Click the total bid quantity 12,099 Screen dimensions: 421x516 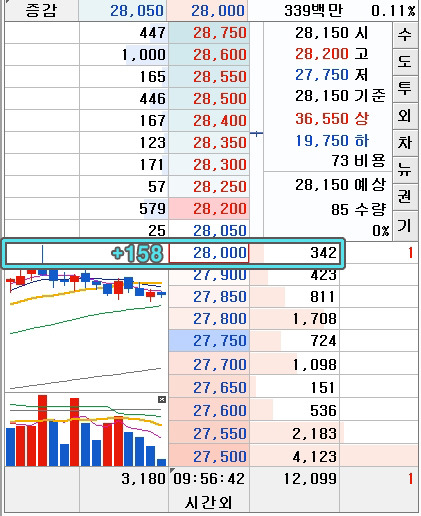310,479
